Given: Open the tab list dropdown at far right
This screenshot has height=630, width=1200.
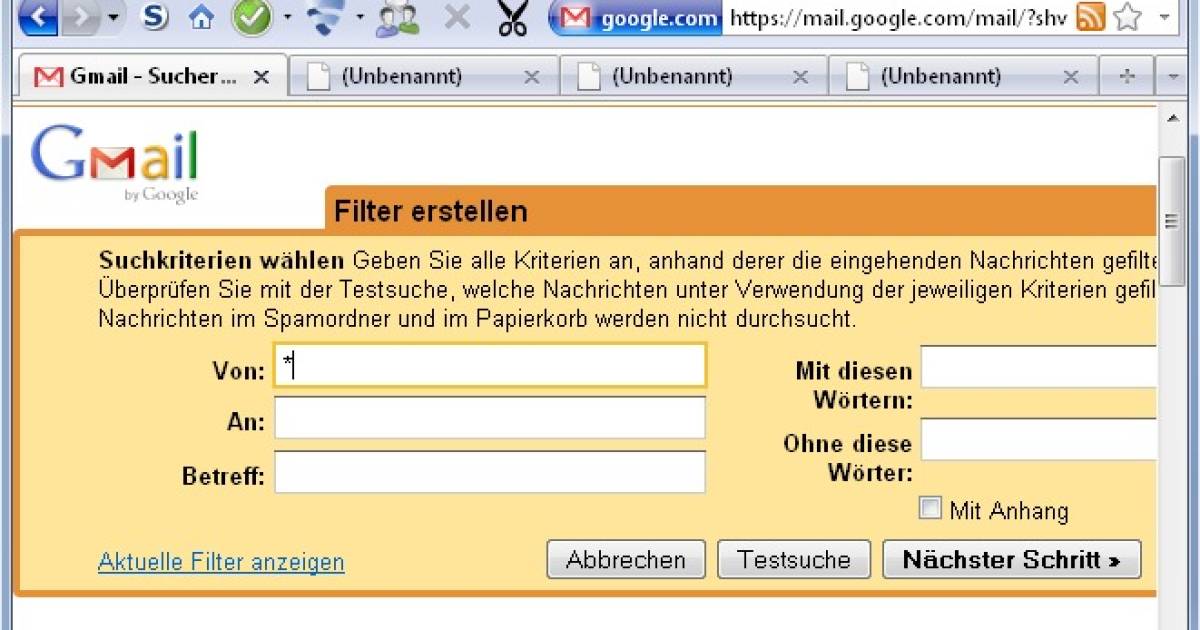Looking at the screenshot, I should [1172, 75].
